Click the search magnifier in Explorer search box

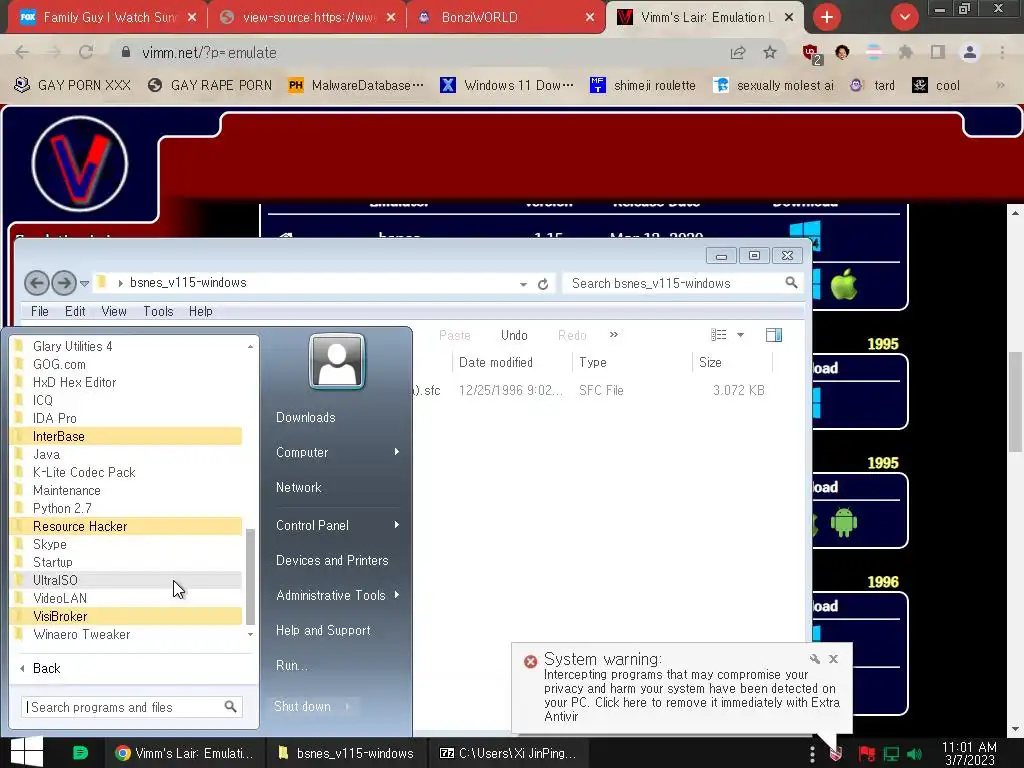tap(791, 283)
